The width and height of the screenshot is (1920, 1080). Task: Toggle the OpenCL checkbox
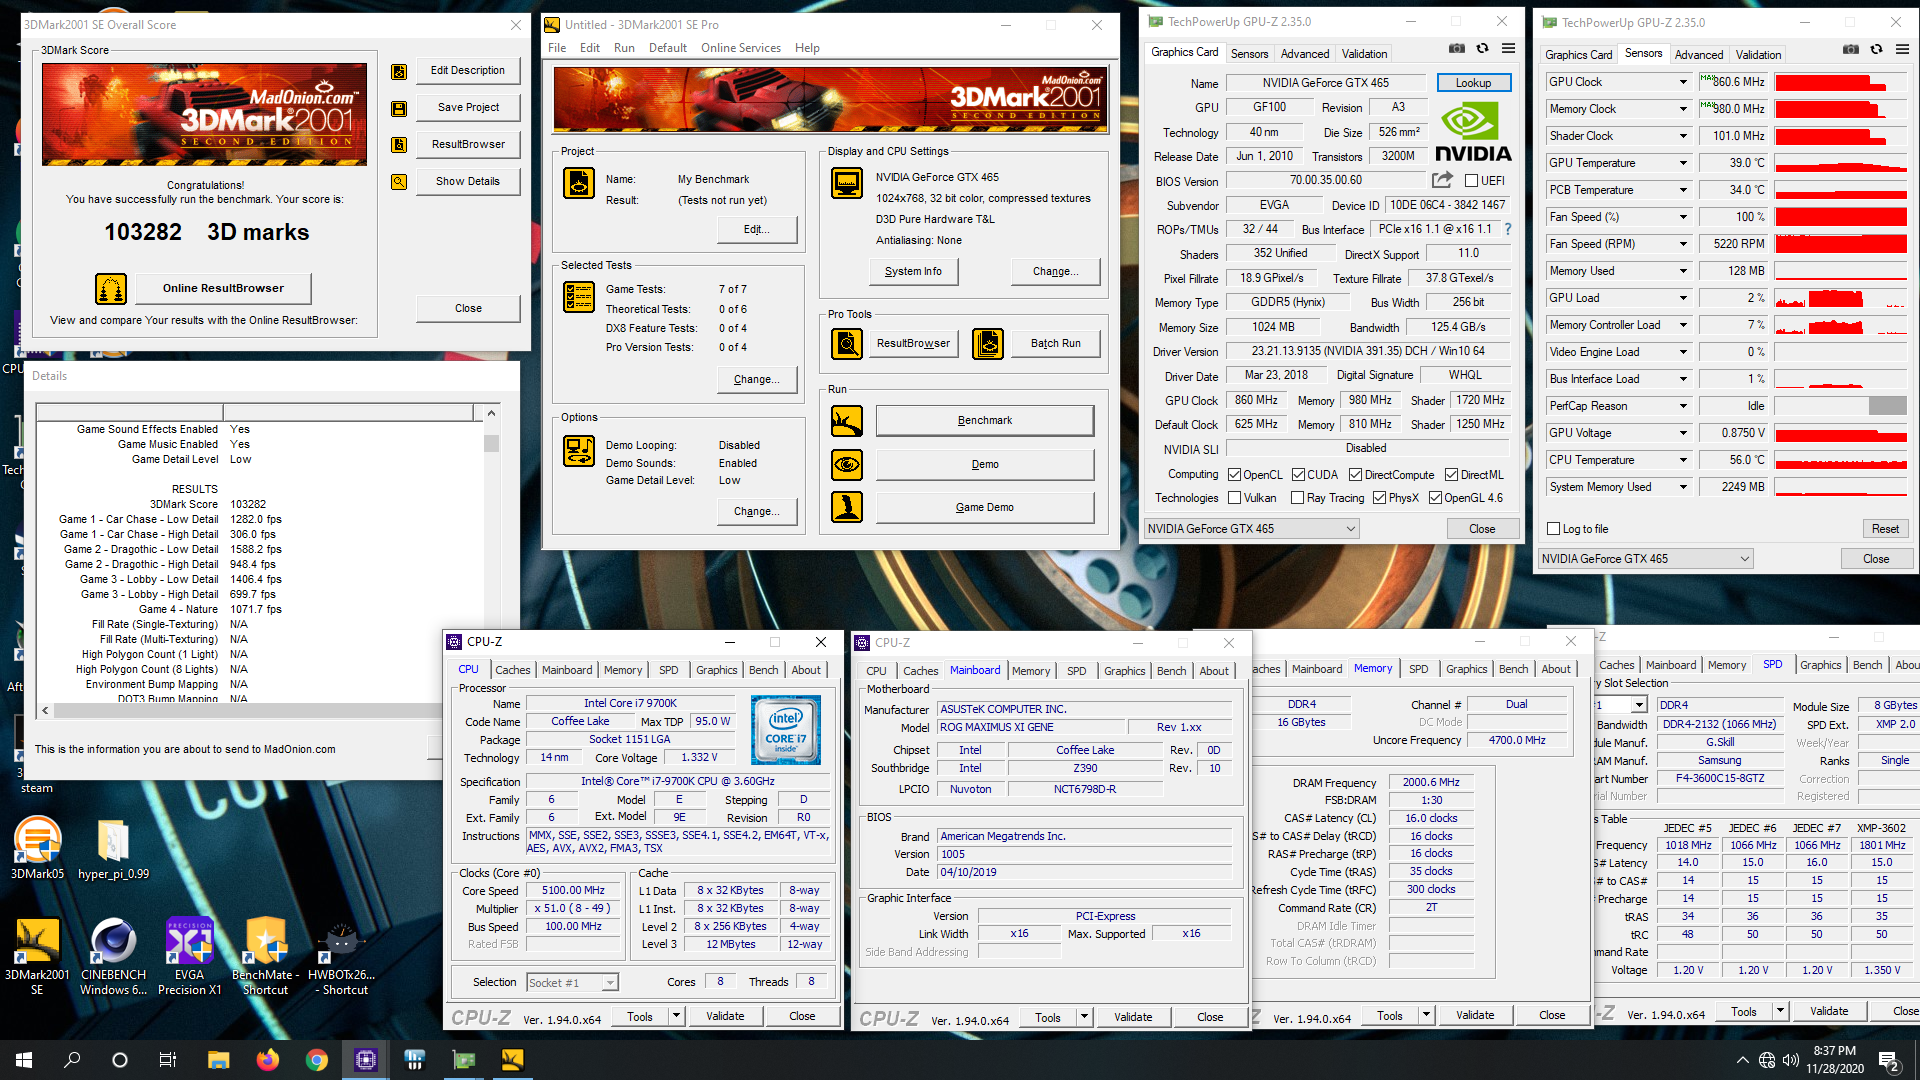[x=1234, y=475]
